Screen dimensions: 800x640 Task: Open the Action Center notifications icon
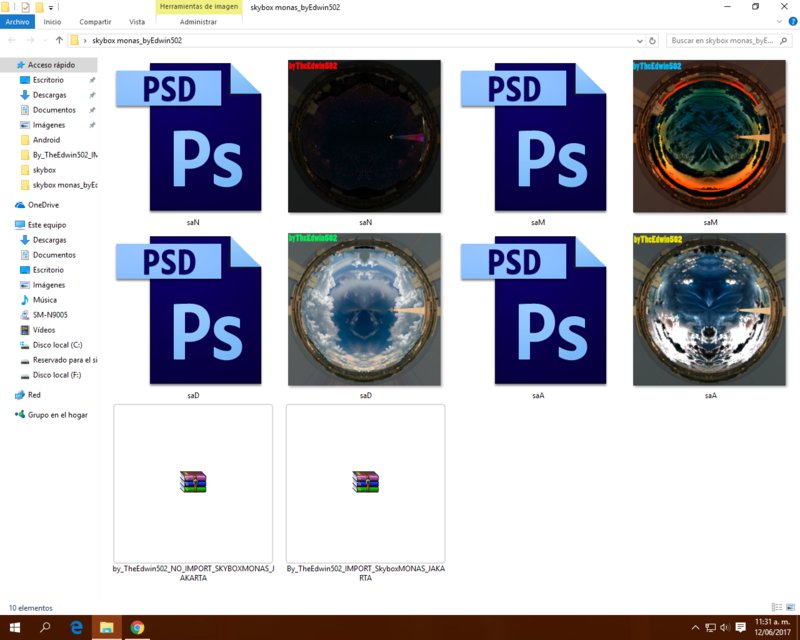741,627
